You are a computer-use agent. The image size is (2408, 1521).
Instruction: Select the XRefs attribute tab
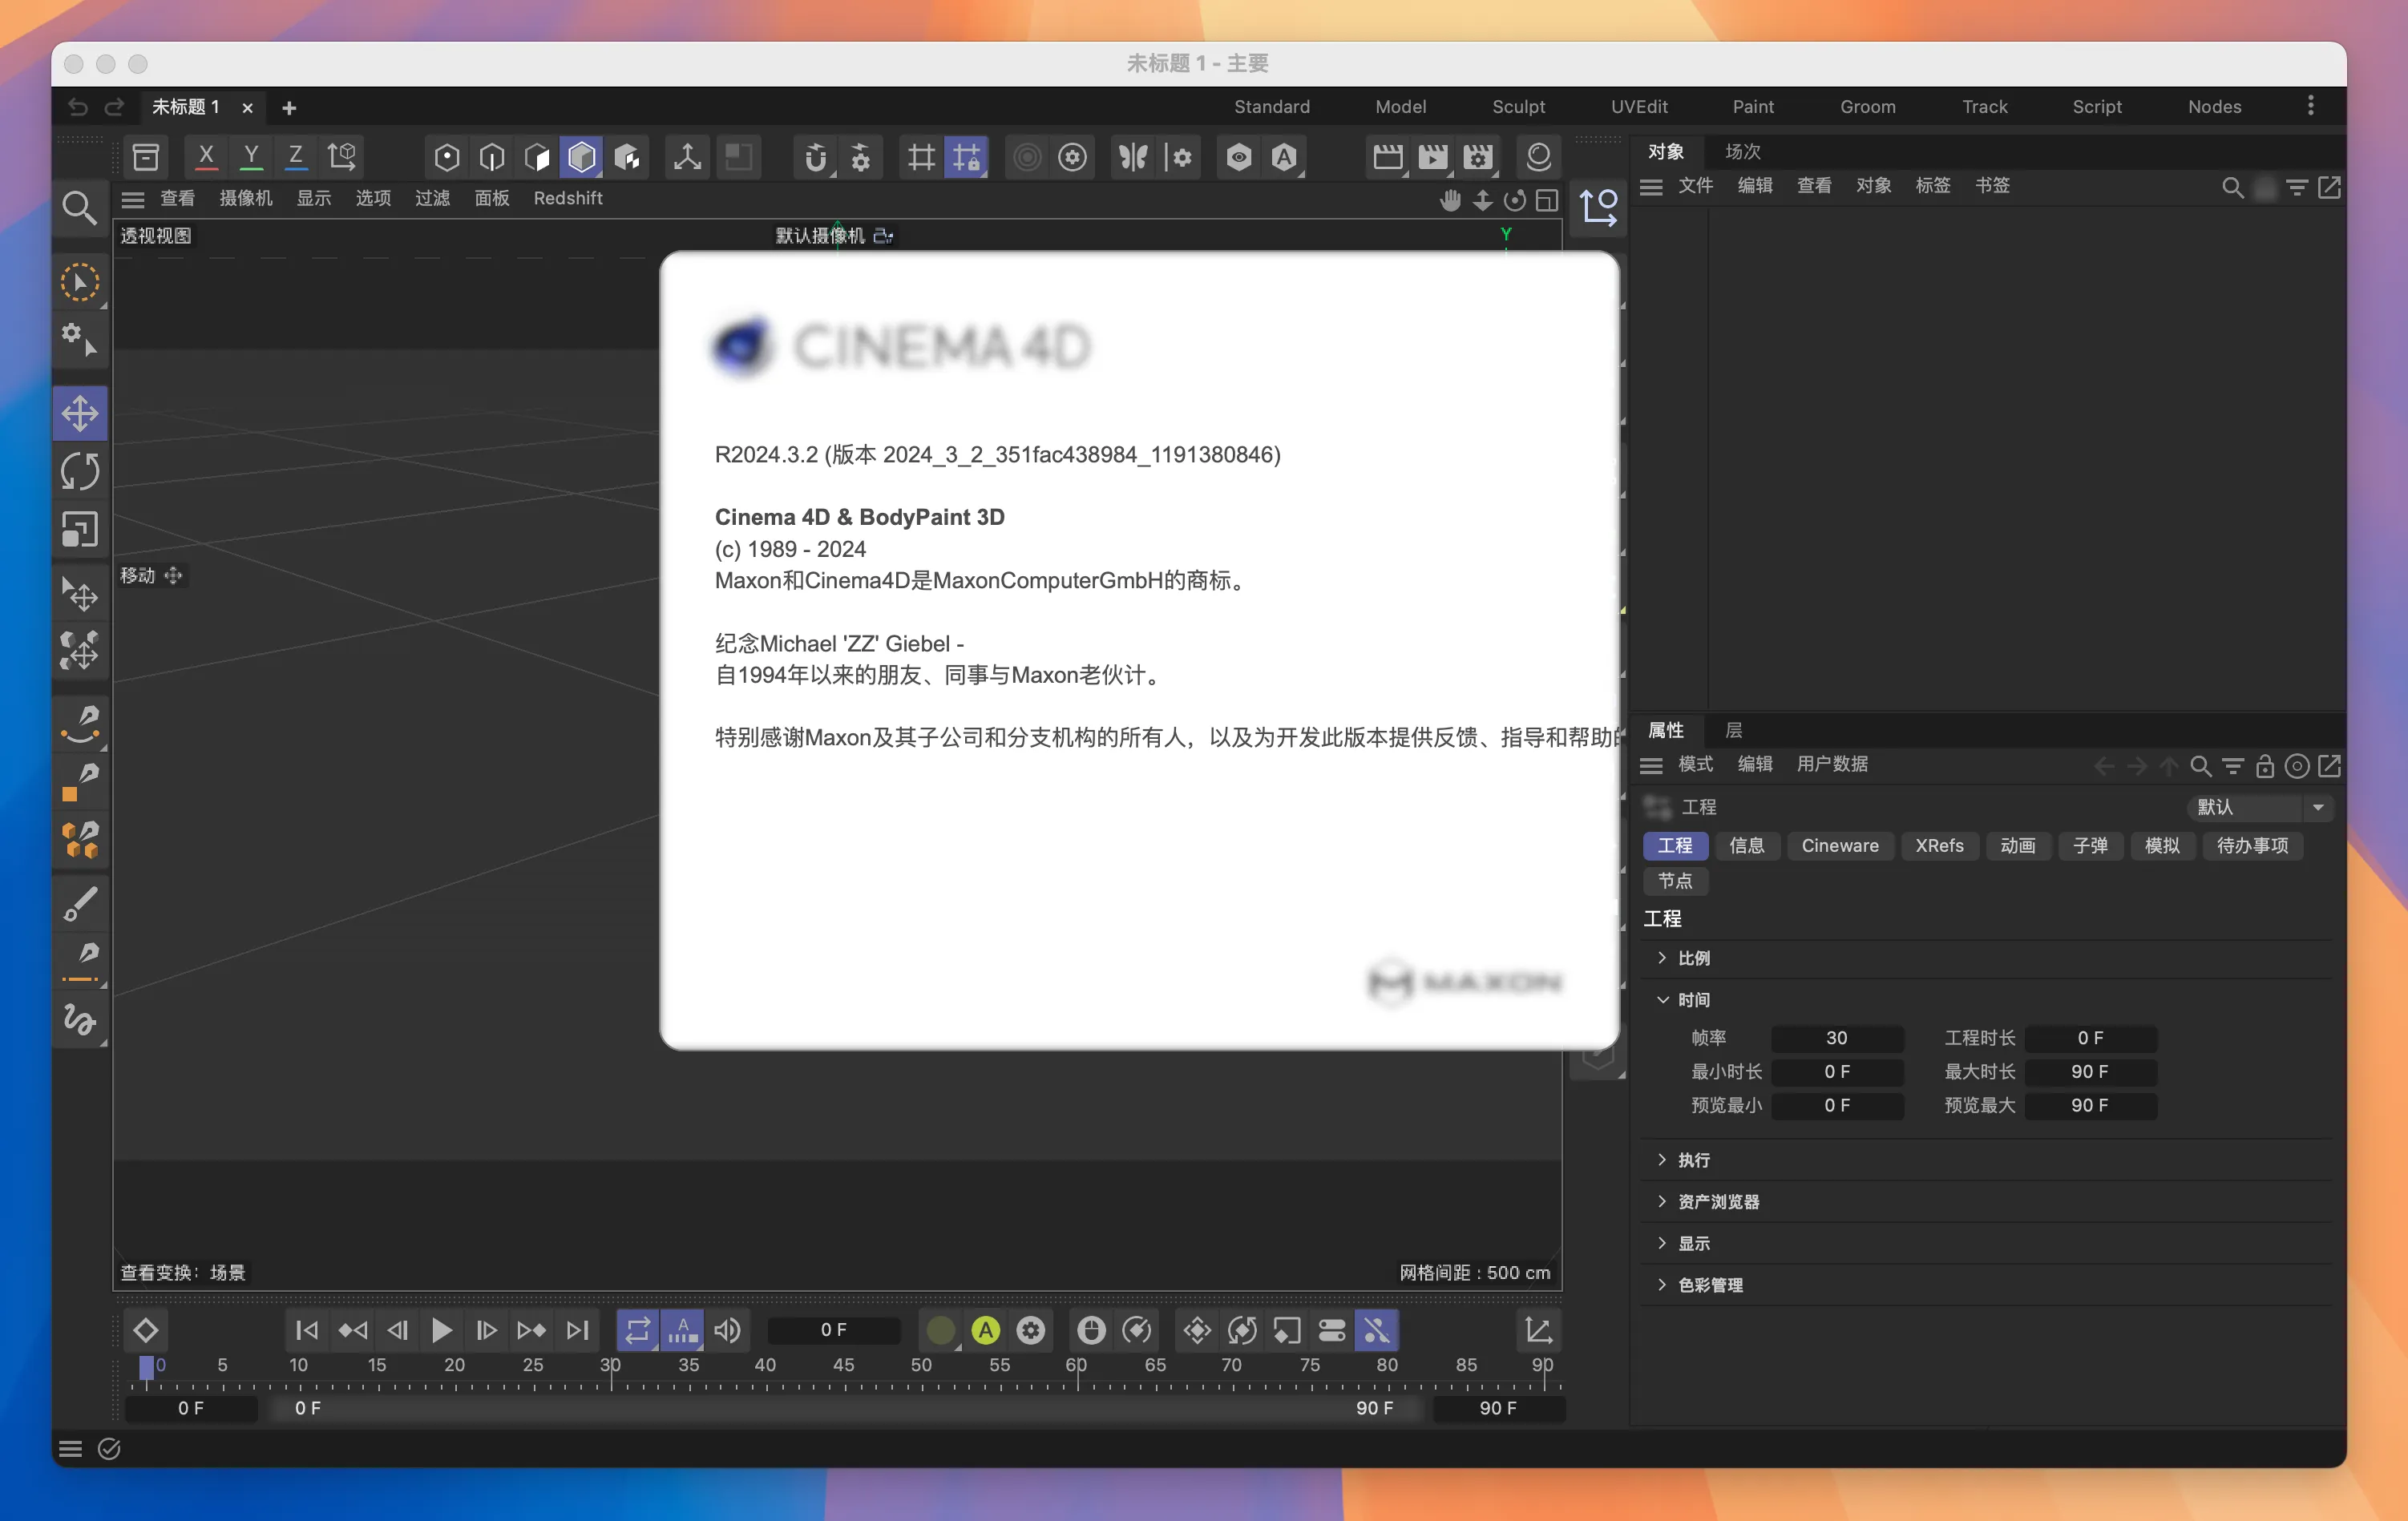(1939, 846)
